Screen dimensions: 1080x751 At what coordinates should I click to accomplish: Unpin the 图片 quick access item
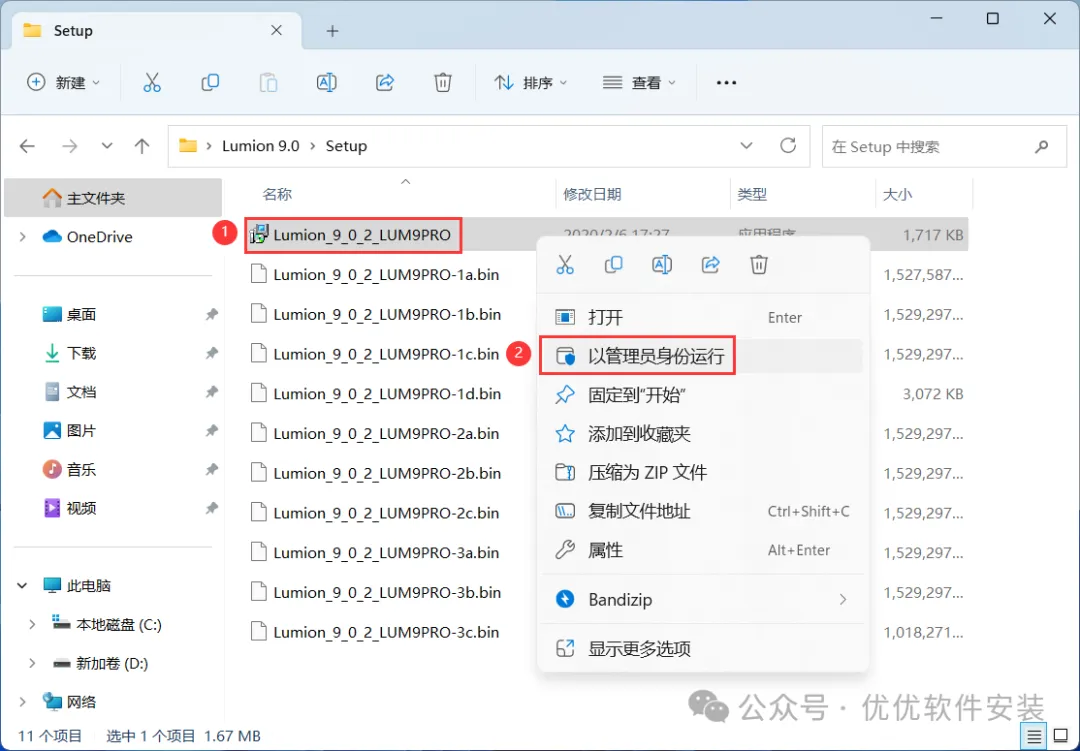point(211,431)
